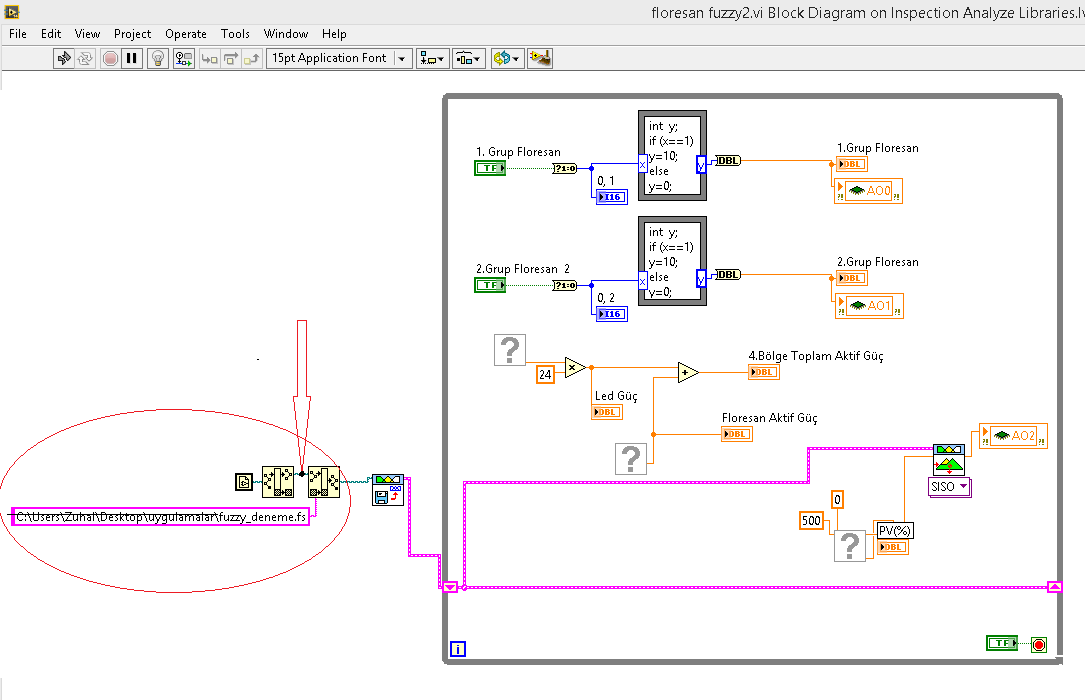Select the 2.Grup Floresan 2 boolean terminal
The height and width of the screenshot is (700, 1085).
(x=490, y=285)
